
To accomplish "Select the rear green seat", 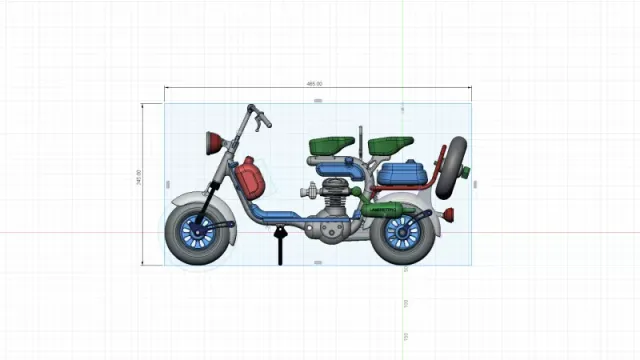I will click(x=390, y=145).
